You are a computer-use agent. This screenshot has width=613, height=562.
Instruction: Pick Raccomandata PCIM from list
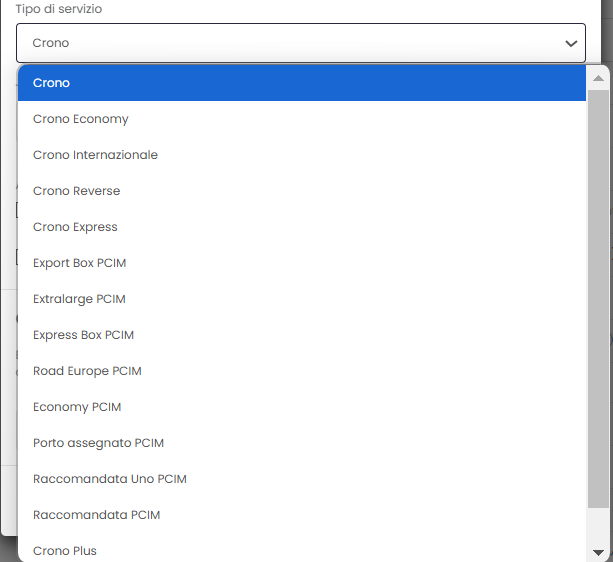pyautogui.click(x=302, y=514)
